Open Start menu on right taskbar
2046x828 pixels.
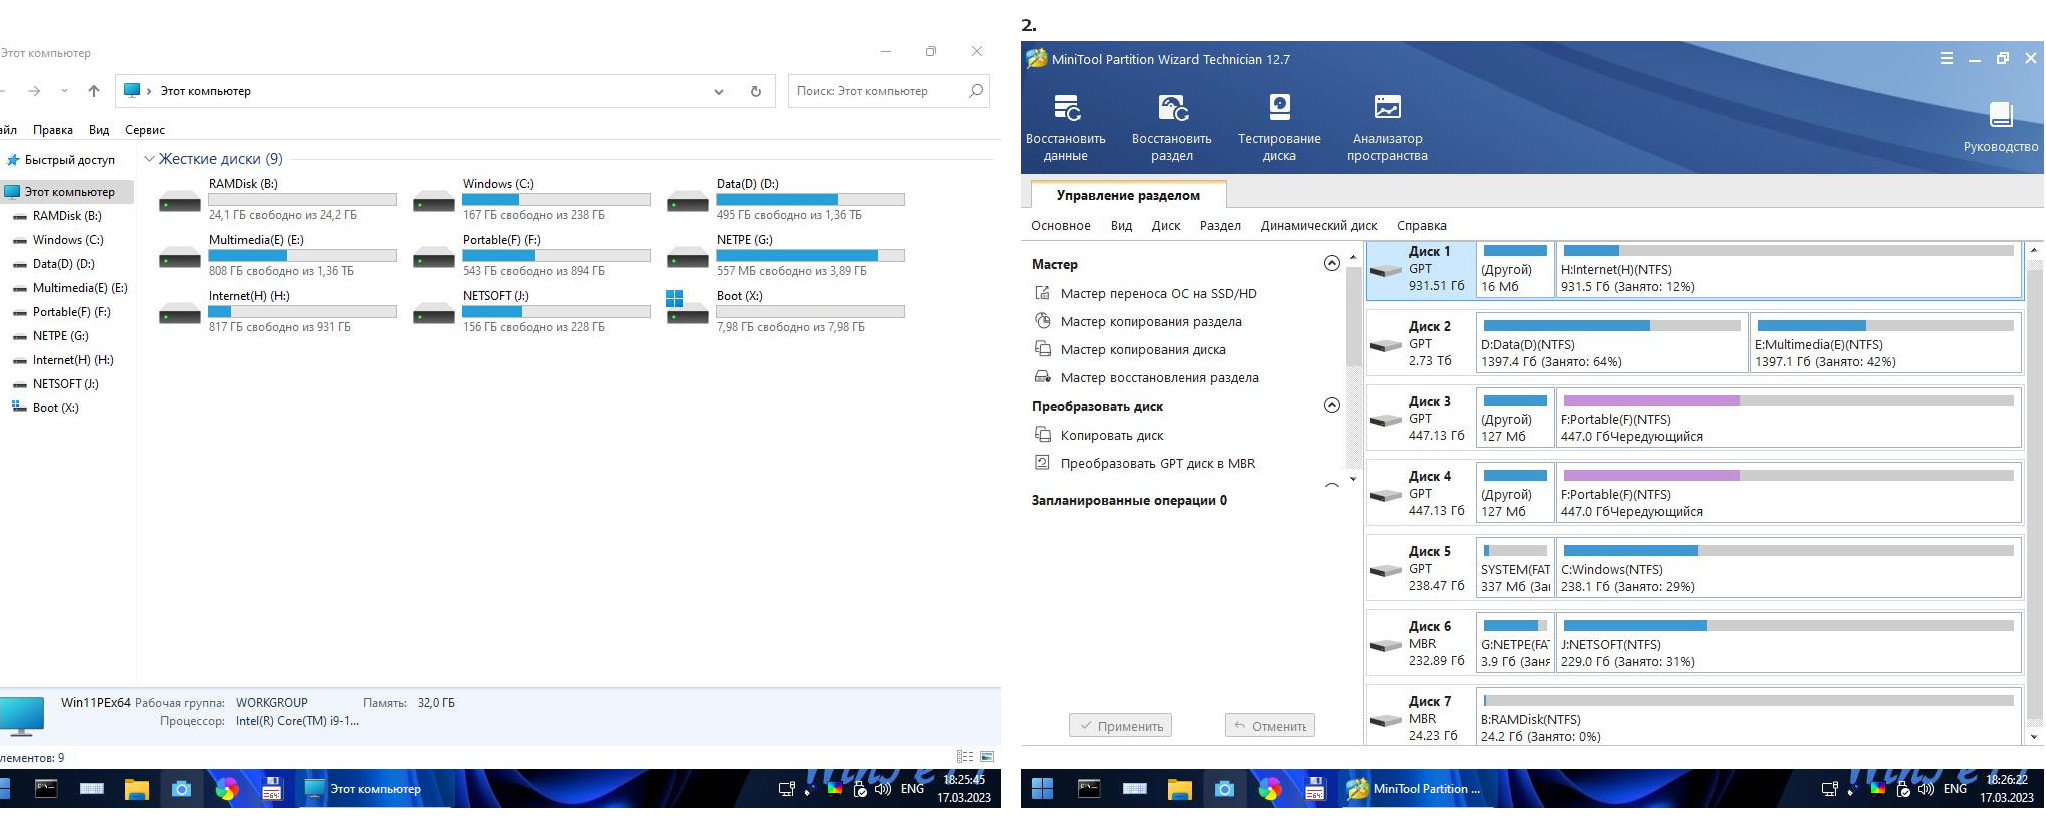(x=1042, y=789)
